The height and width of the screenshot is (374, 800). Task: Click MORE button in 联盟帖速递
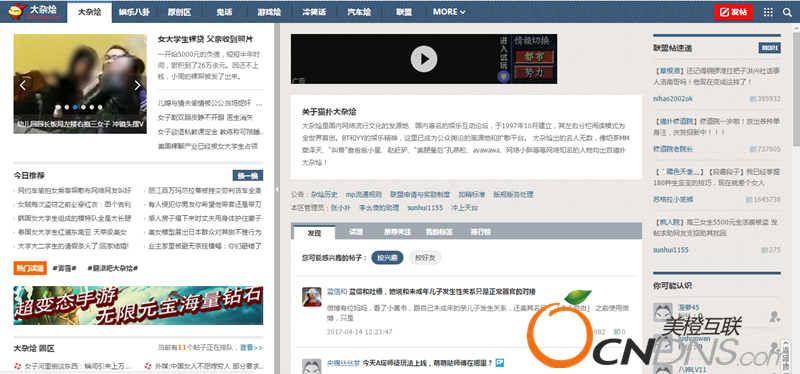point(769,48)
